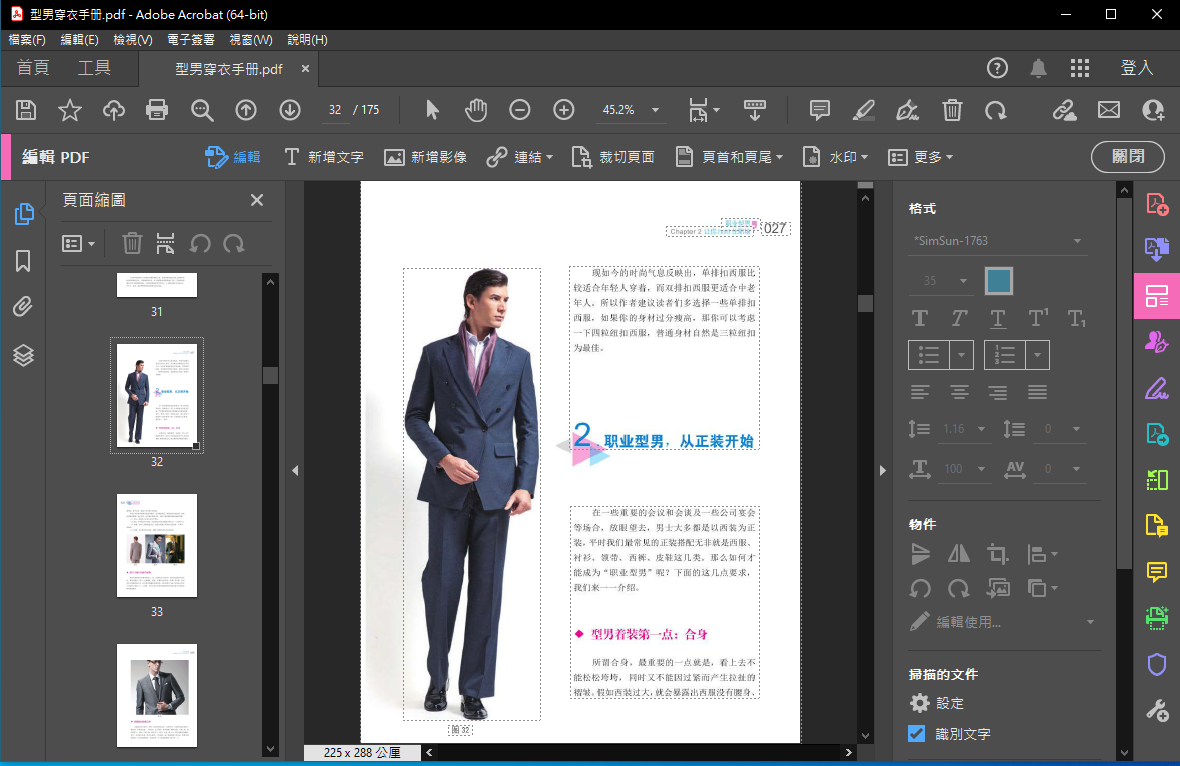Toggle center text alignment
The height and width of the screenshot is (766, 1180).
coord(959,392)
